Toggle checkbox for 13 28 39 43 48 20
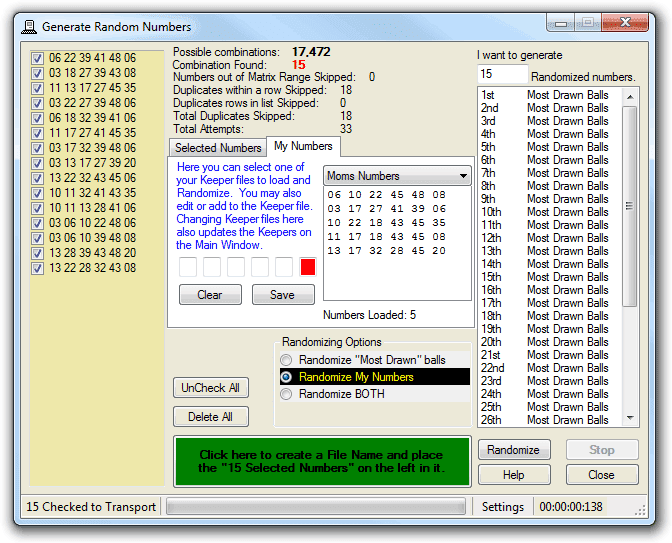Image resolution: width=672 pixels, height=543 pixels. [x=37, y=253]
